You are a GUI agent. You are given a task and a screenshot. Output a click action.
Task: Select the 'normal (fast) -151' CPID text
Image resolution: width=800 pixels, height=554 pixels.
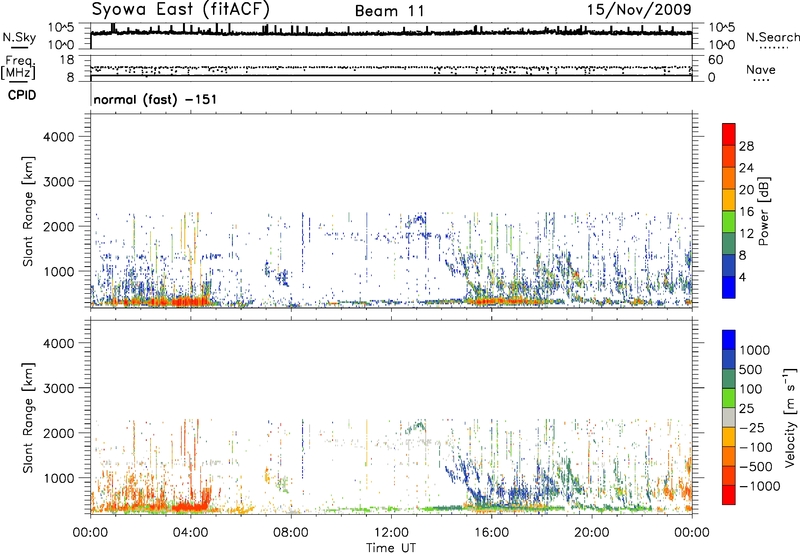click(x=155, y=99)
